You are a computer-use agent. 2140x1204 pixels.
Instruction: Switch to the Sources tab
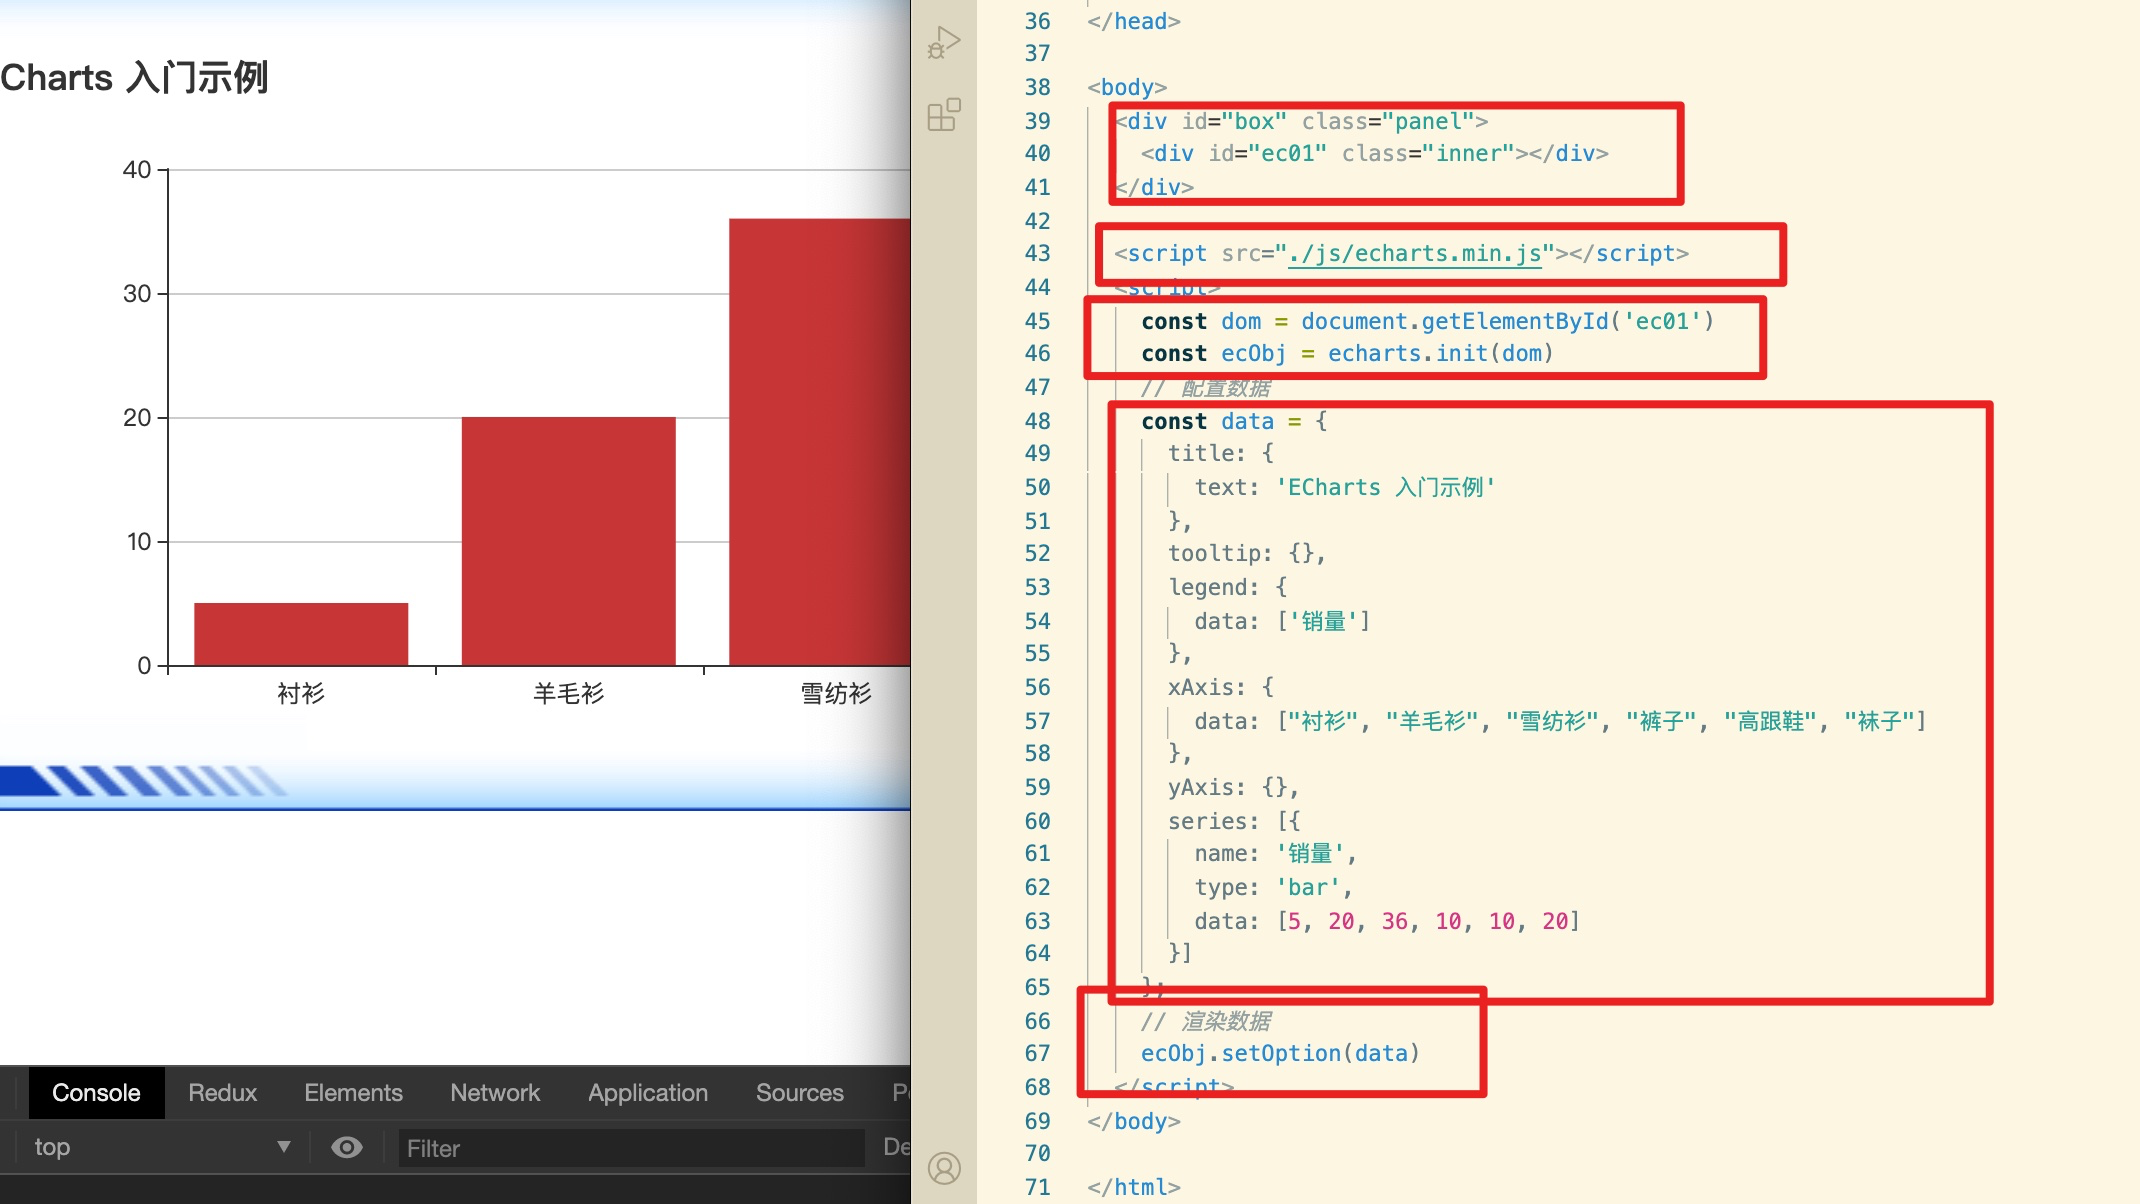click(800, 1093)
